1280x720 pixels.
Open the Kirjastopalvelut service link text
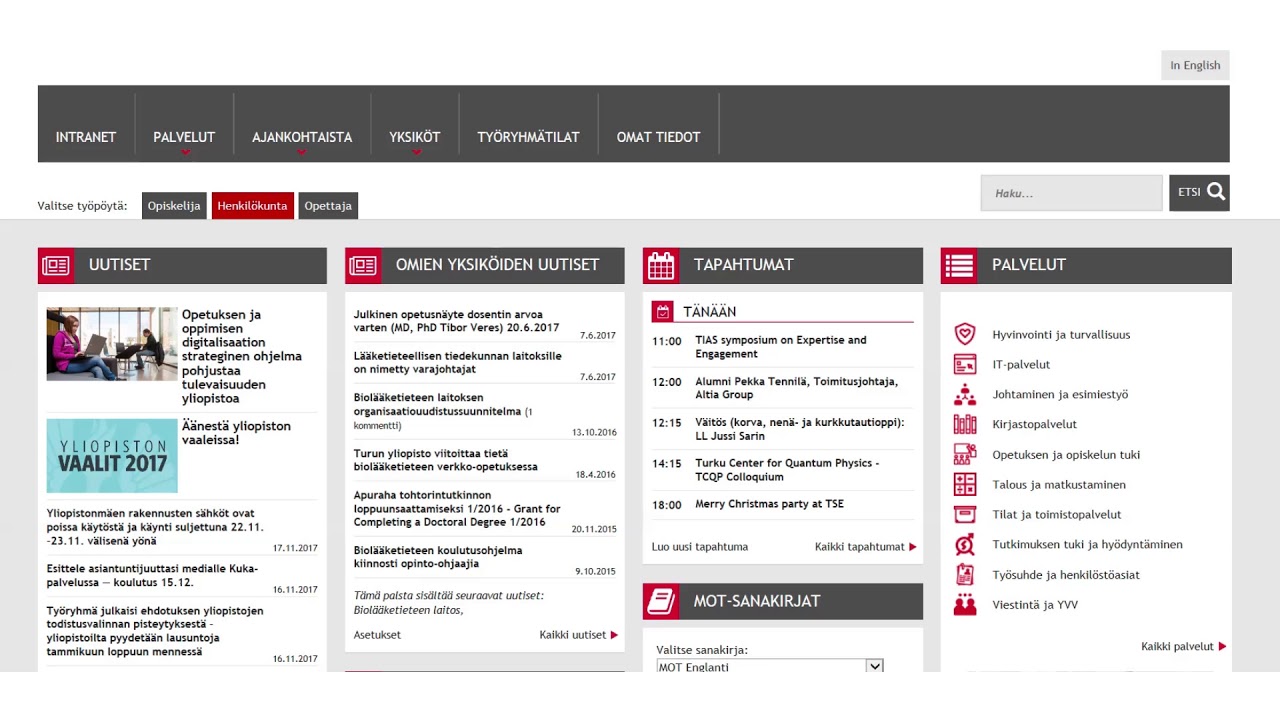click(1034, 424)
